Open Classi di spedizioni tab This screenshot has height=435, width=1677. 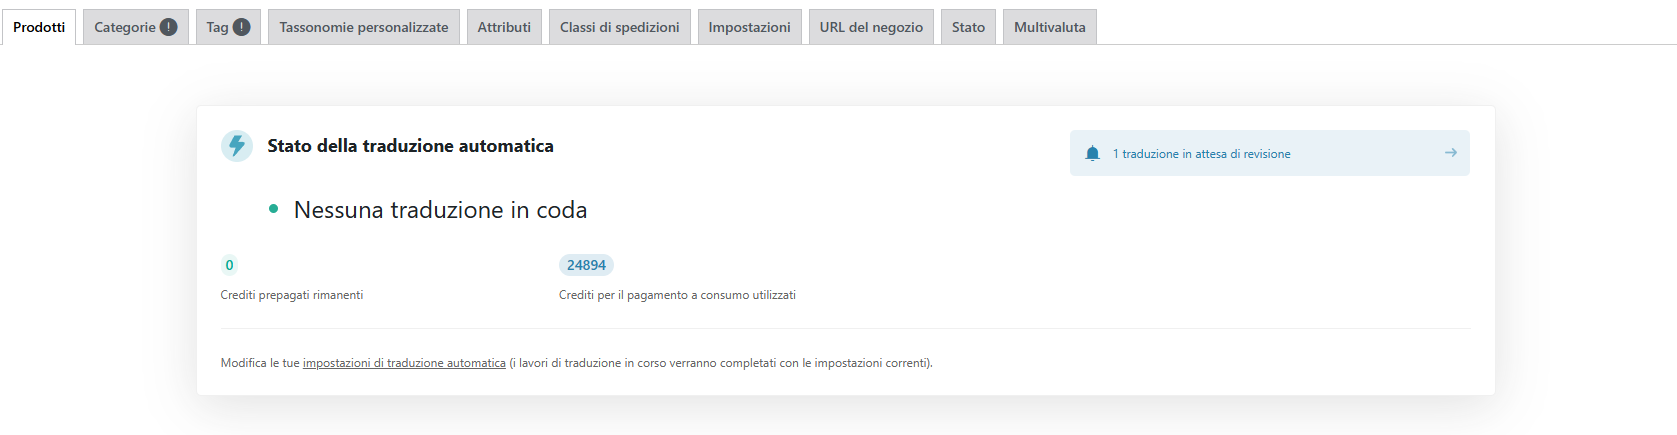619,27
